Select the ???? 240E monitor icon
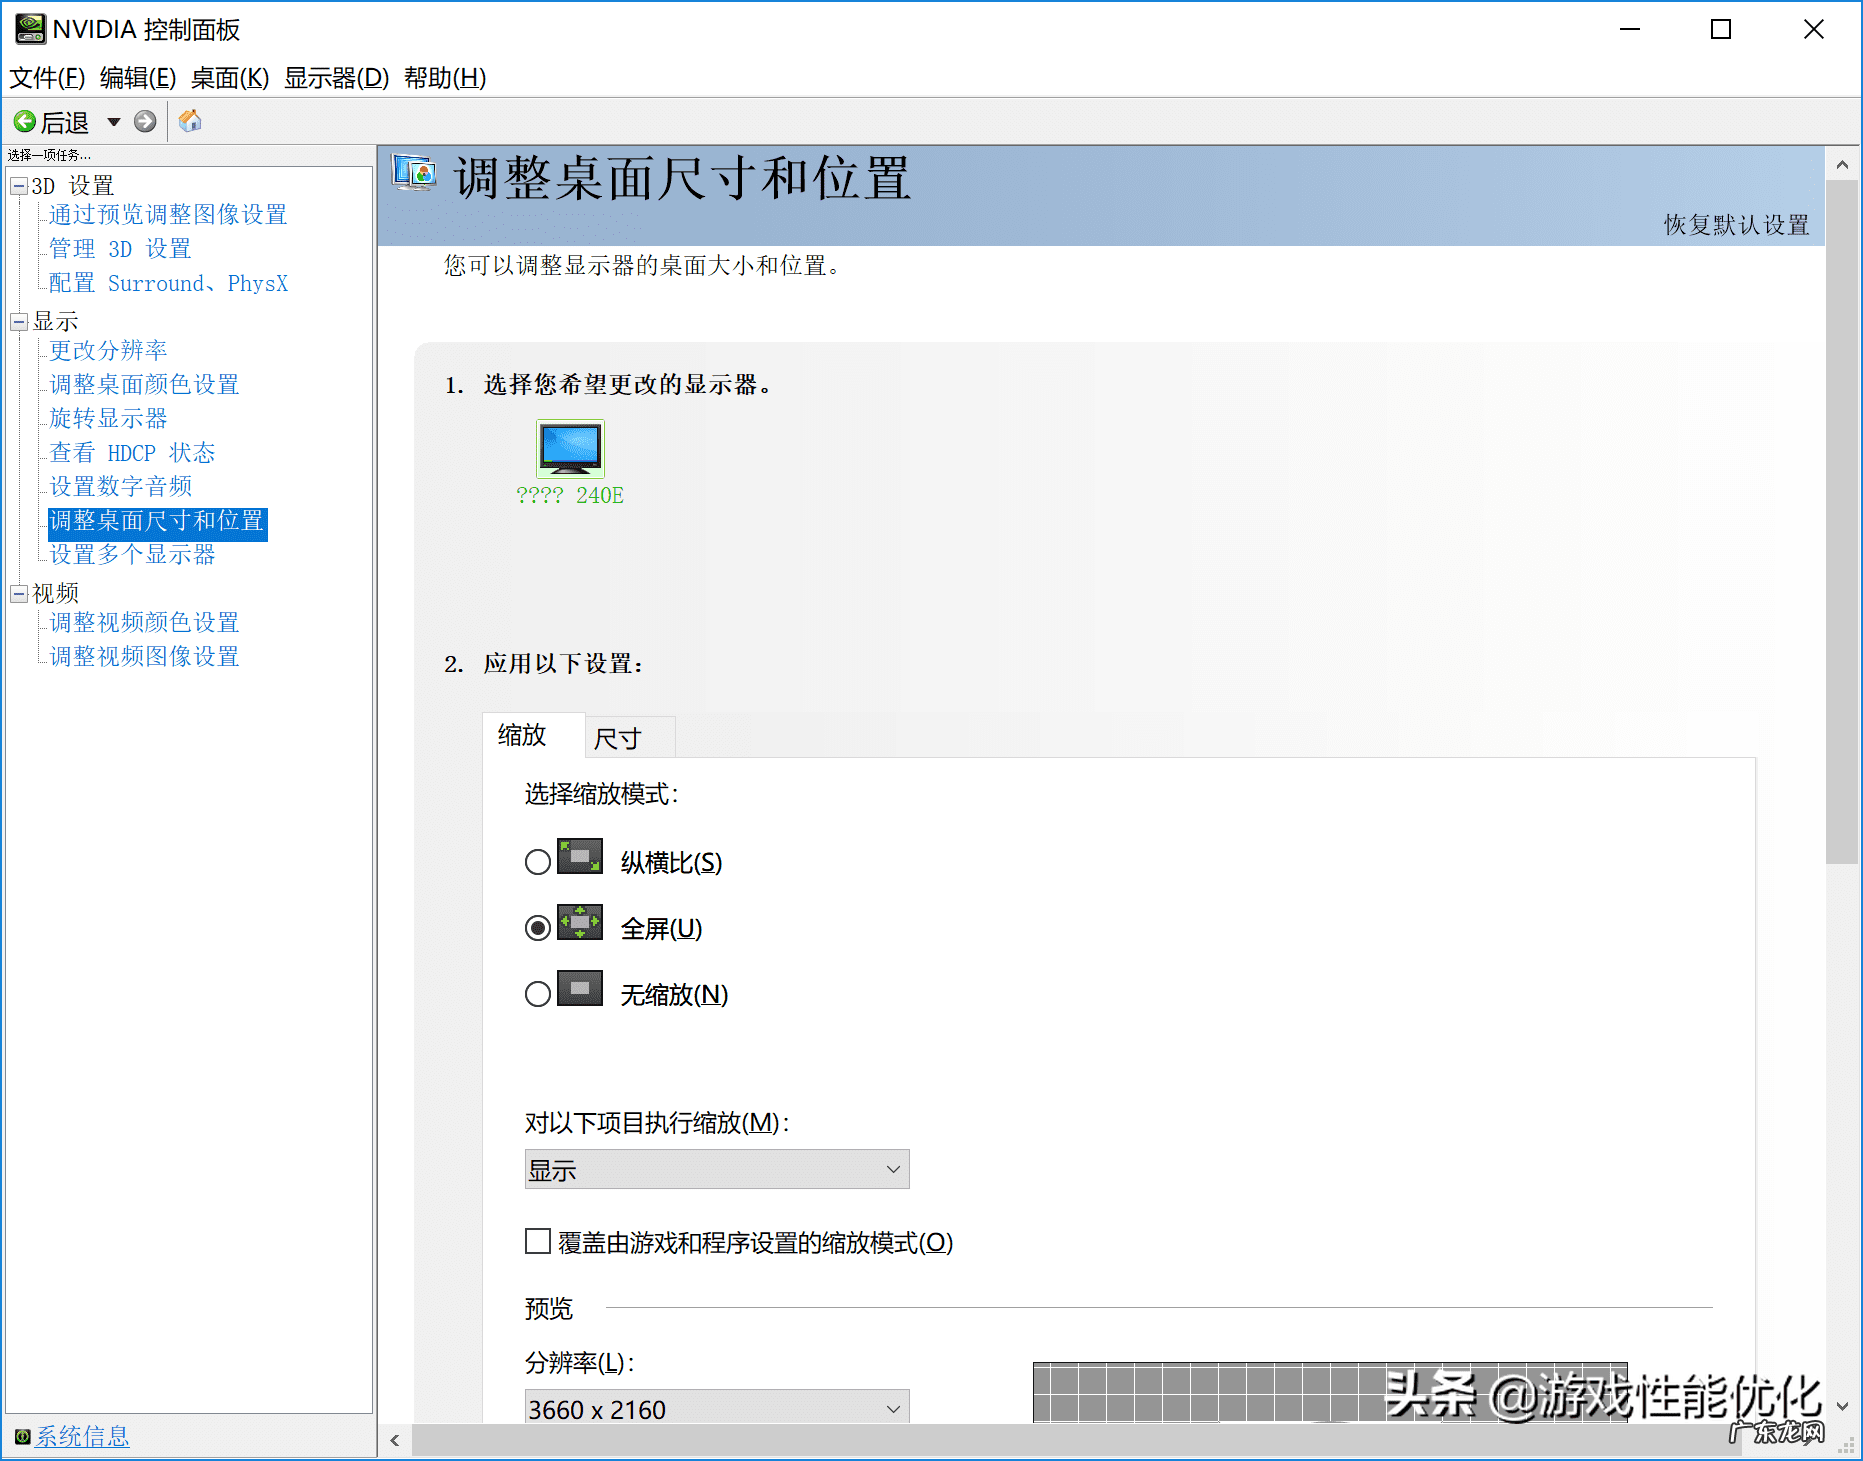The height and width of the screenshot is (1461, 1863). (569, 449)
